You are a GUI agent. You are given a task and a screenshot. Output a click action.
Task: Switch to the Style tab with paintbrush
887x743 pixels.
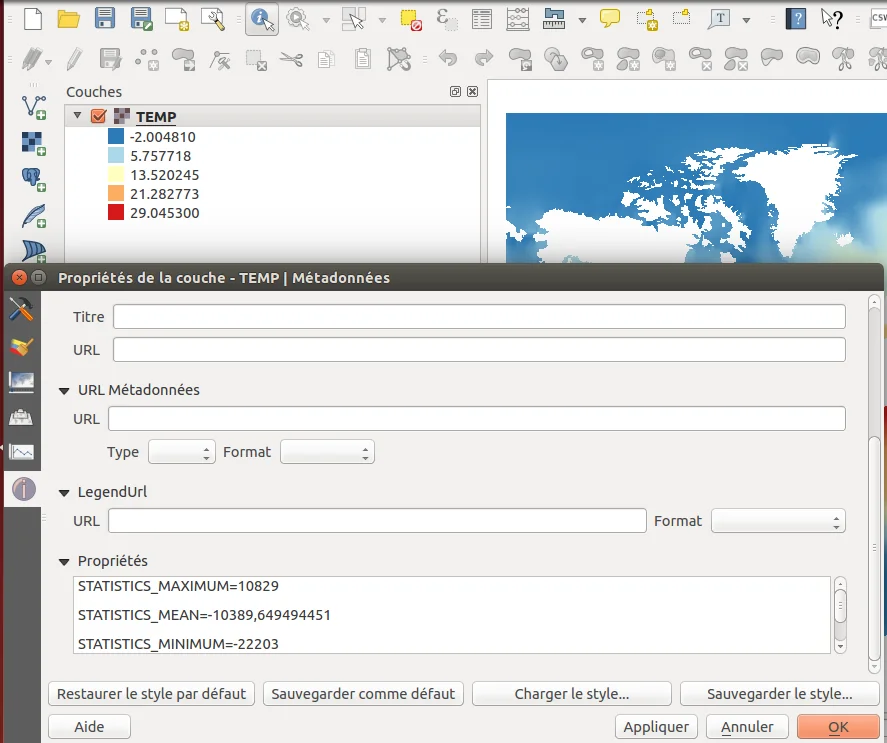click(22, 346)
